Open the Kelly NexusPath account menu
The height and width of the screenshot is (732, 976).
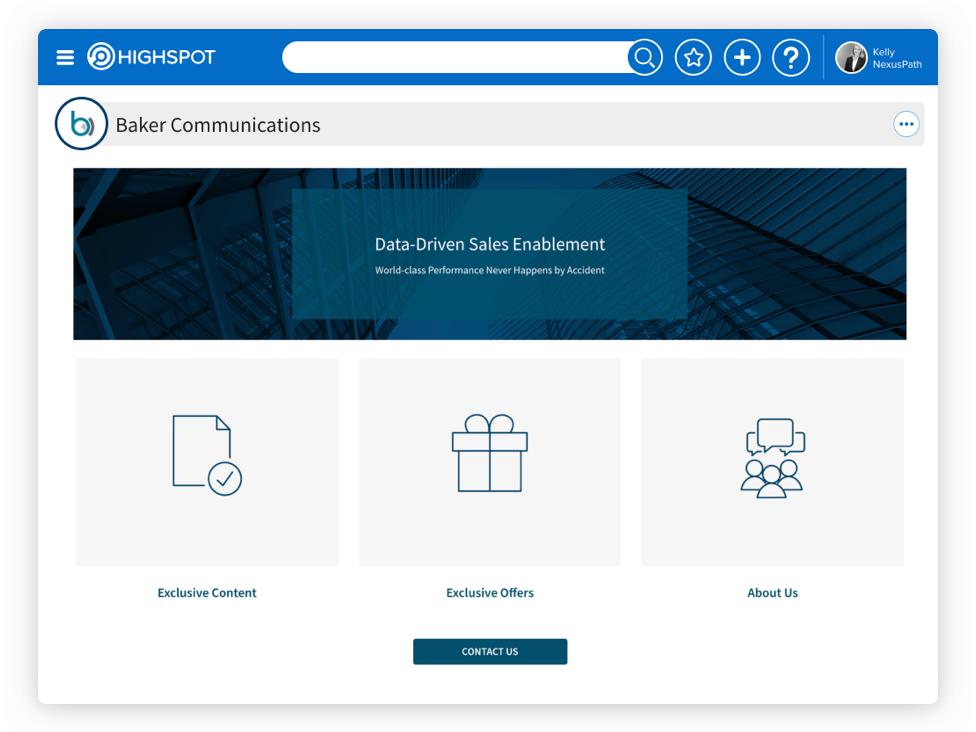tap(896, 58)
